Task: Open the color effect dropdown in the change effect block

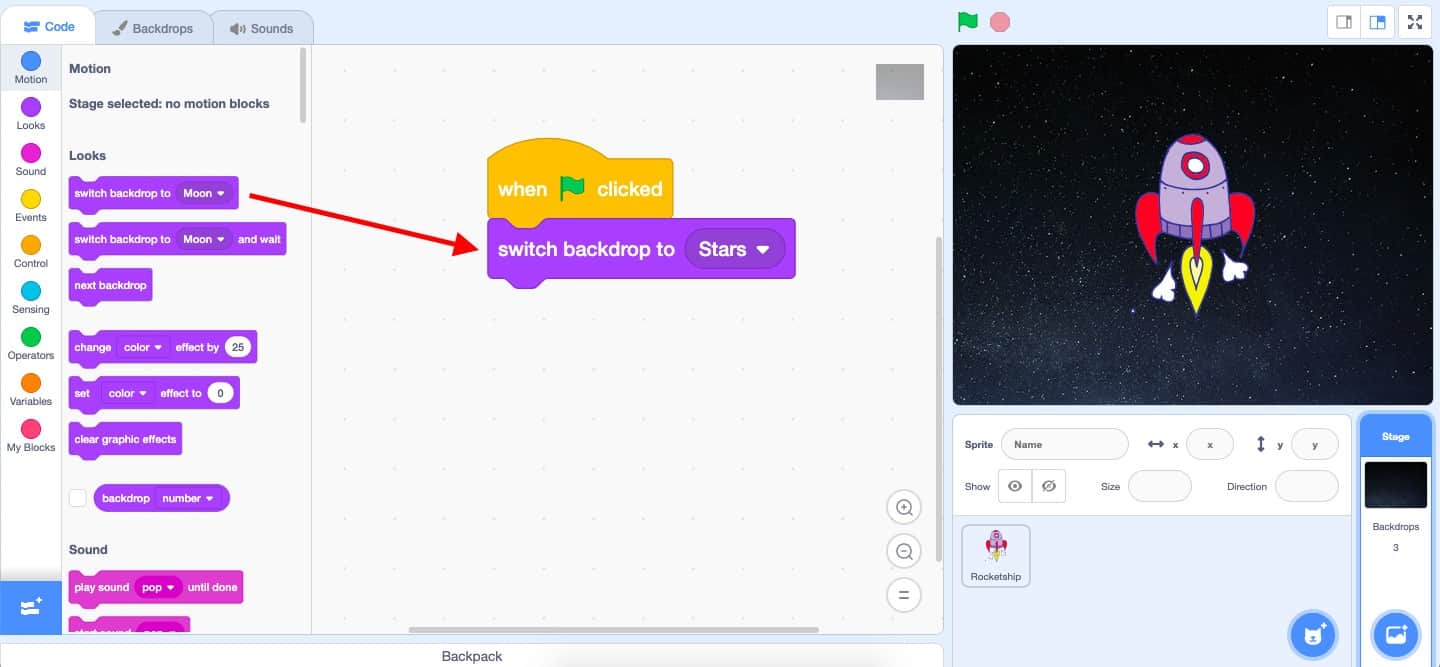Action: click(145, 347)
